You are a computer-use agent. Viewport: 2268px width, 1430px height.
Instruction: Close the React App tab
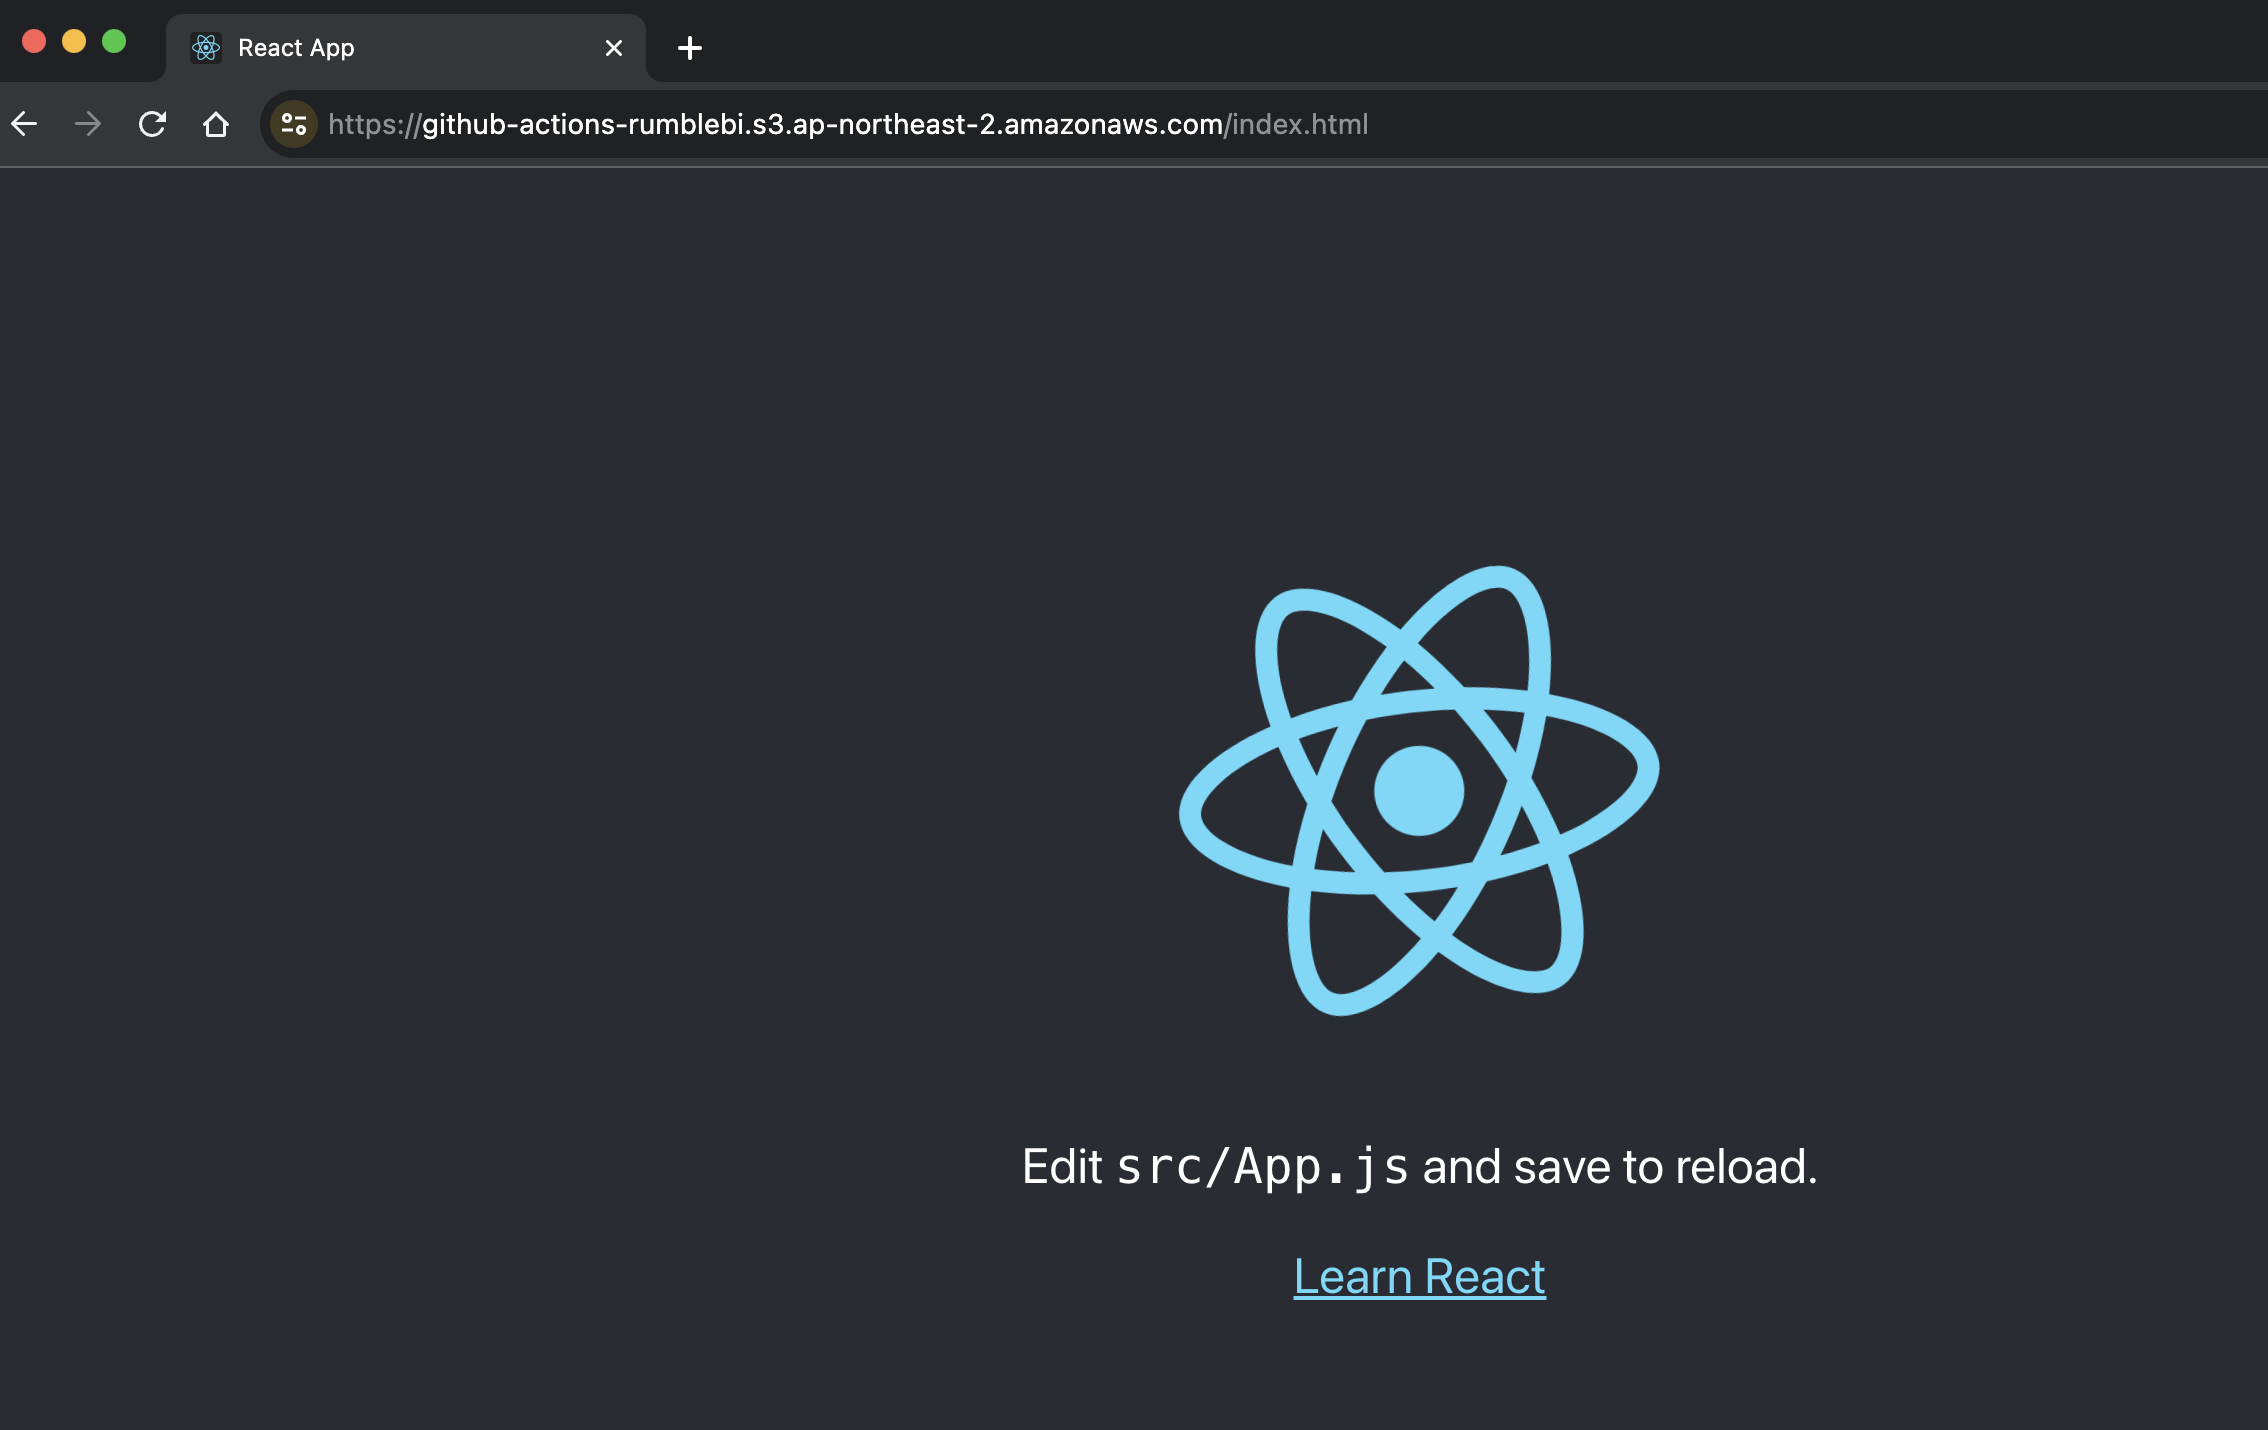tap(614, 48)
